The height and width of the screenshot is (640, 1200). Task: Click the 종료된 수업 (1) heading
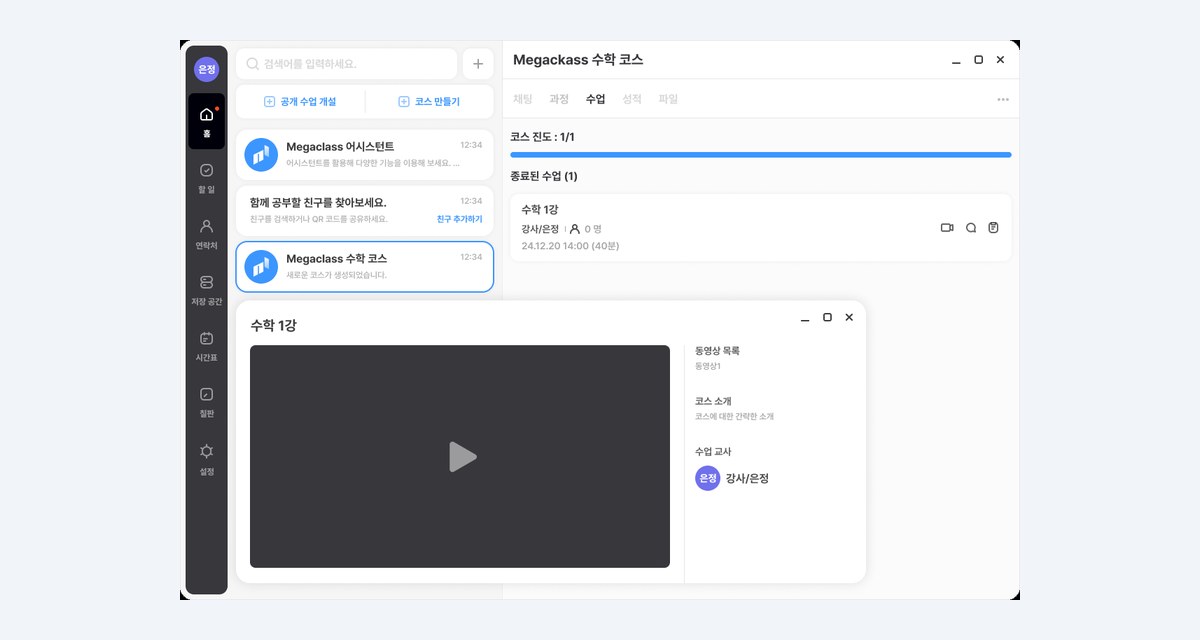[x=543, y=176]
